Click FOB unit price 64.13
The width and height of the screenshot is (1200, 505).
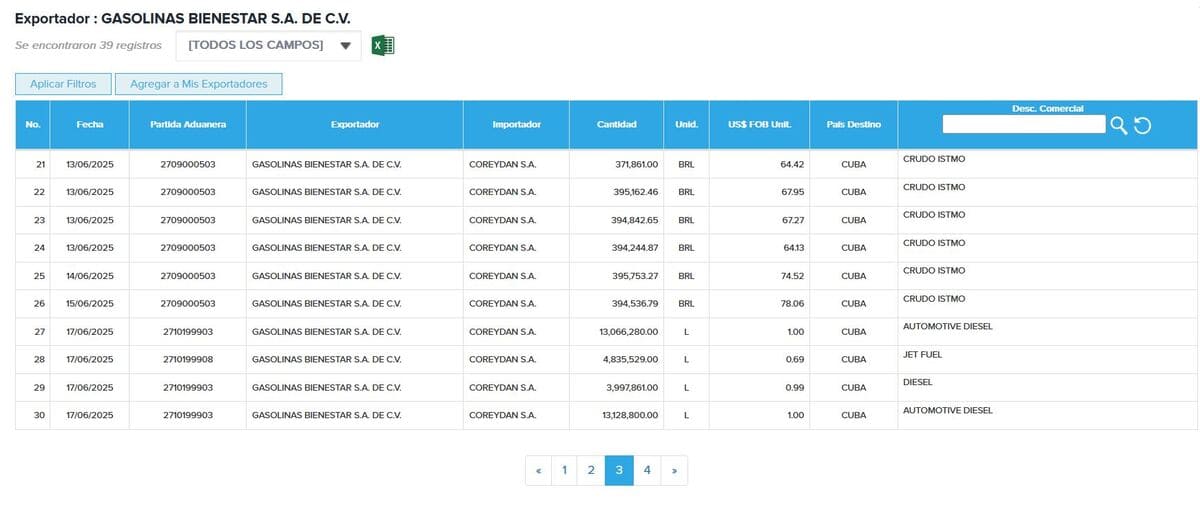pyautogui.click(x=793, y=248)
